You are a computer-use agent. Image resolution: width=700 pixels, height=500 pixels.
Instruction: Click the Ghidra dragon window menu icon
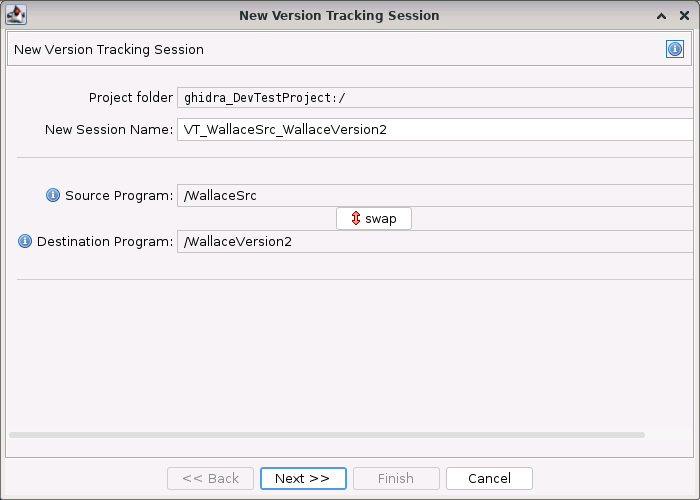tap(16, 16)
